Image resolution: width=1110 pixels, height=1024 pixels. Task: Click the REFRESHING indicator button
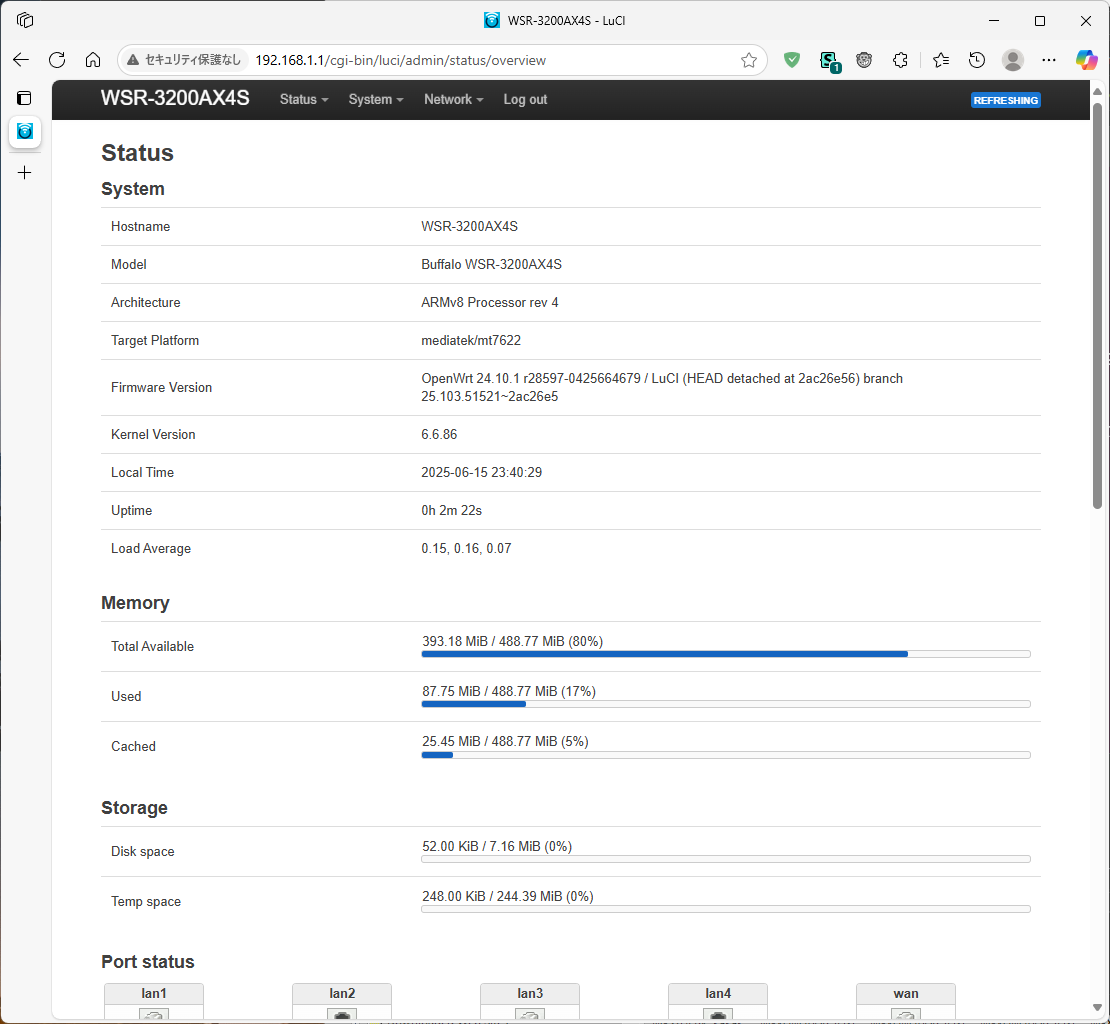1005,100
